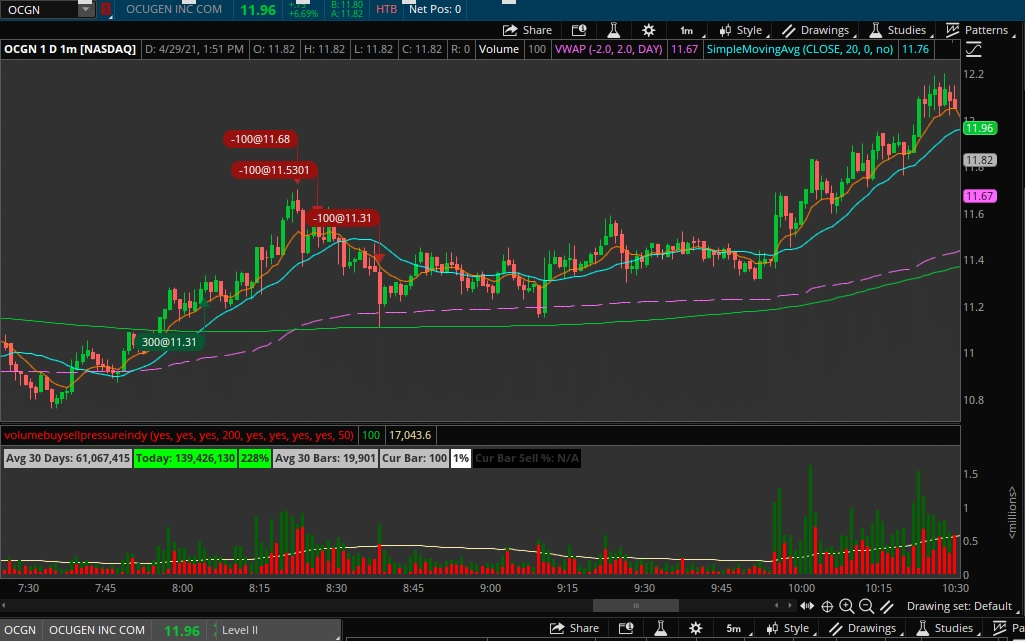
Task: Click the VWAP (-2.0, 2.0, DAY) study label
Action: [x=608, y=49]
